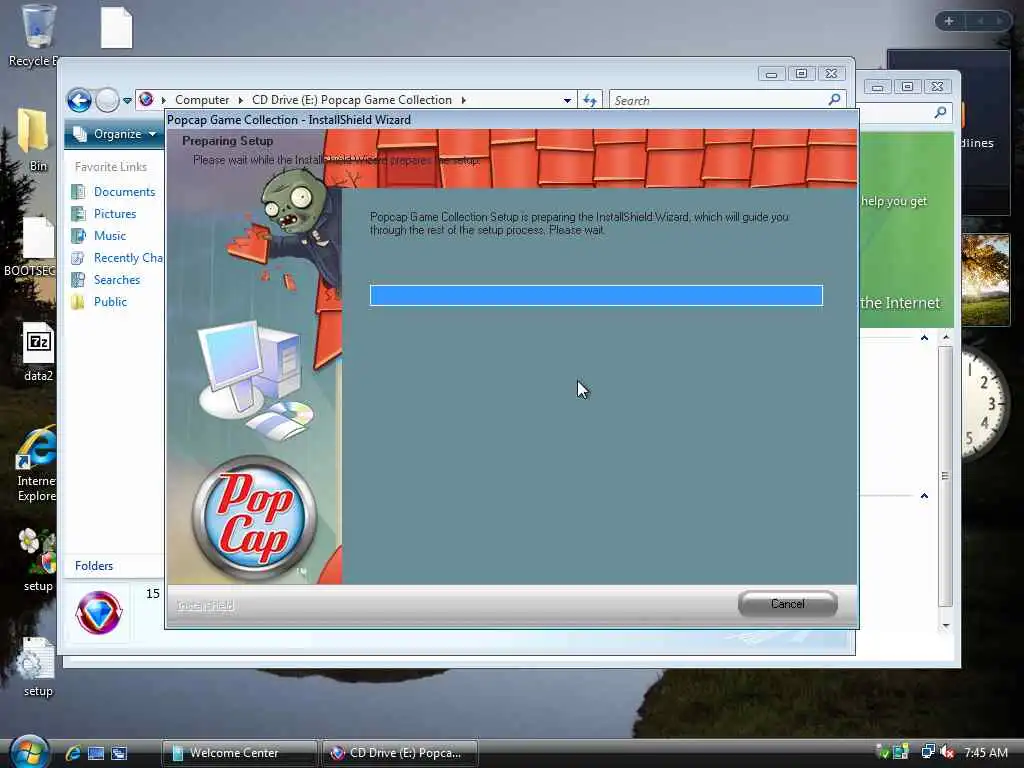Viewport: 1024px width, 768px height.
Task: Click the Explorer forward arrow button
Action: click(x=107, y=101)
